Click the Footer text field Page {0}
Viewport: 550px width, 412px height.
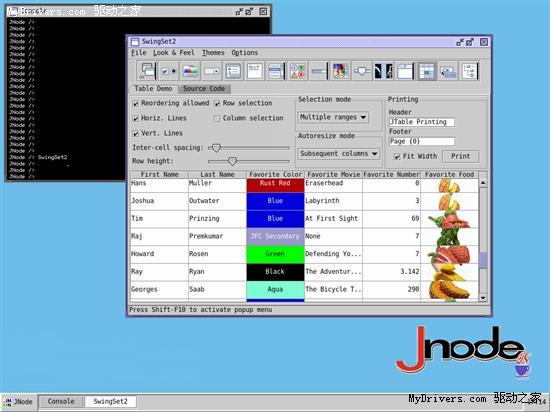coord(422,141)
